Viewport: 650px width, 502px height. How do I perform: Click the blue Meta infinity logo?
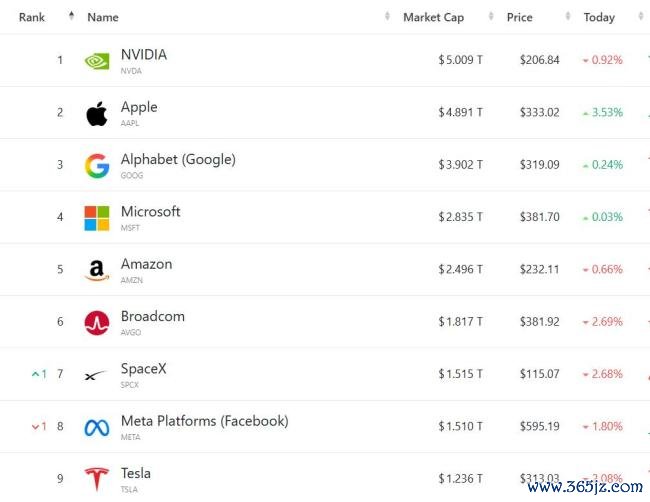point(97,428)
